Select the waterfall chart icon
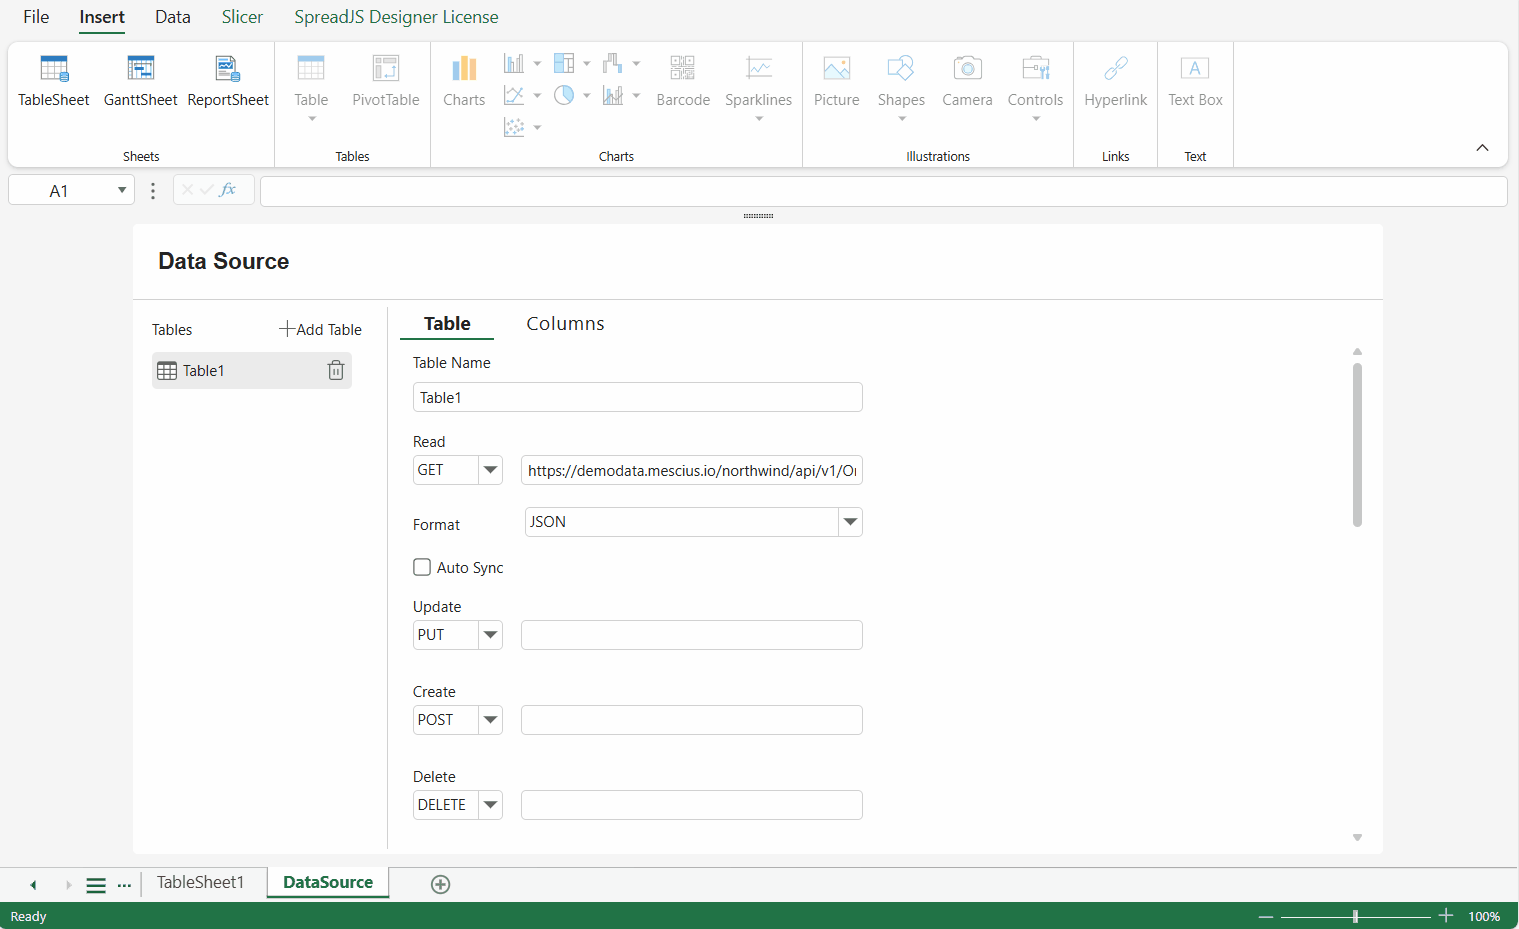This screenshot has height=929, width=1519. tap(613, 64)
